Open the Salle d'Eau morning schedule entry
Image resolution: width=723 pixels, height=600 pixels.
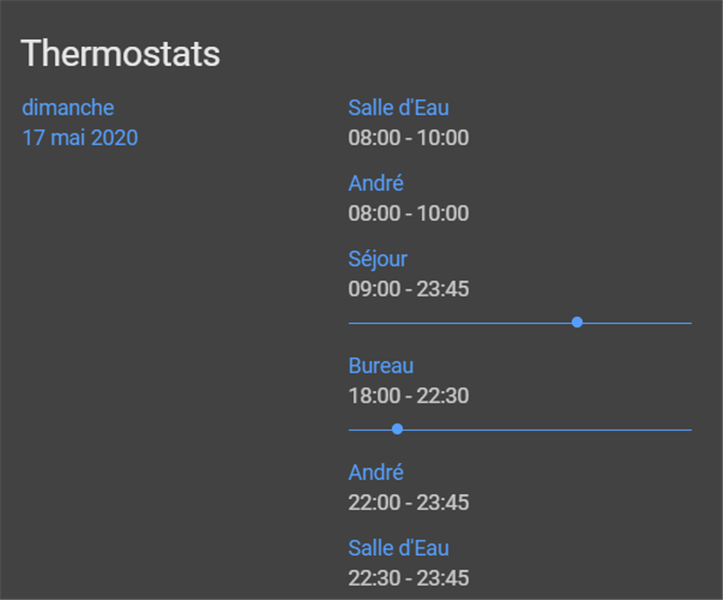point(398,108)
